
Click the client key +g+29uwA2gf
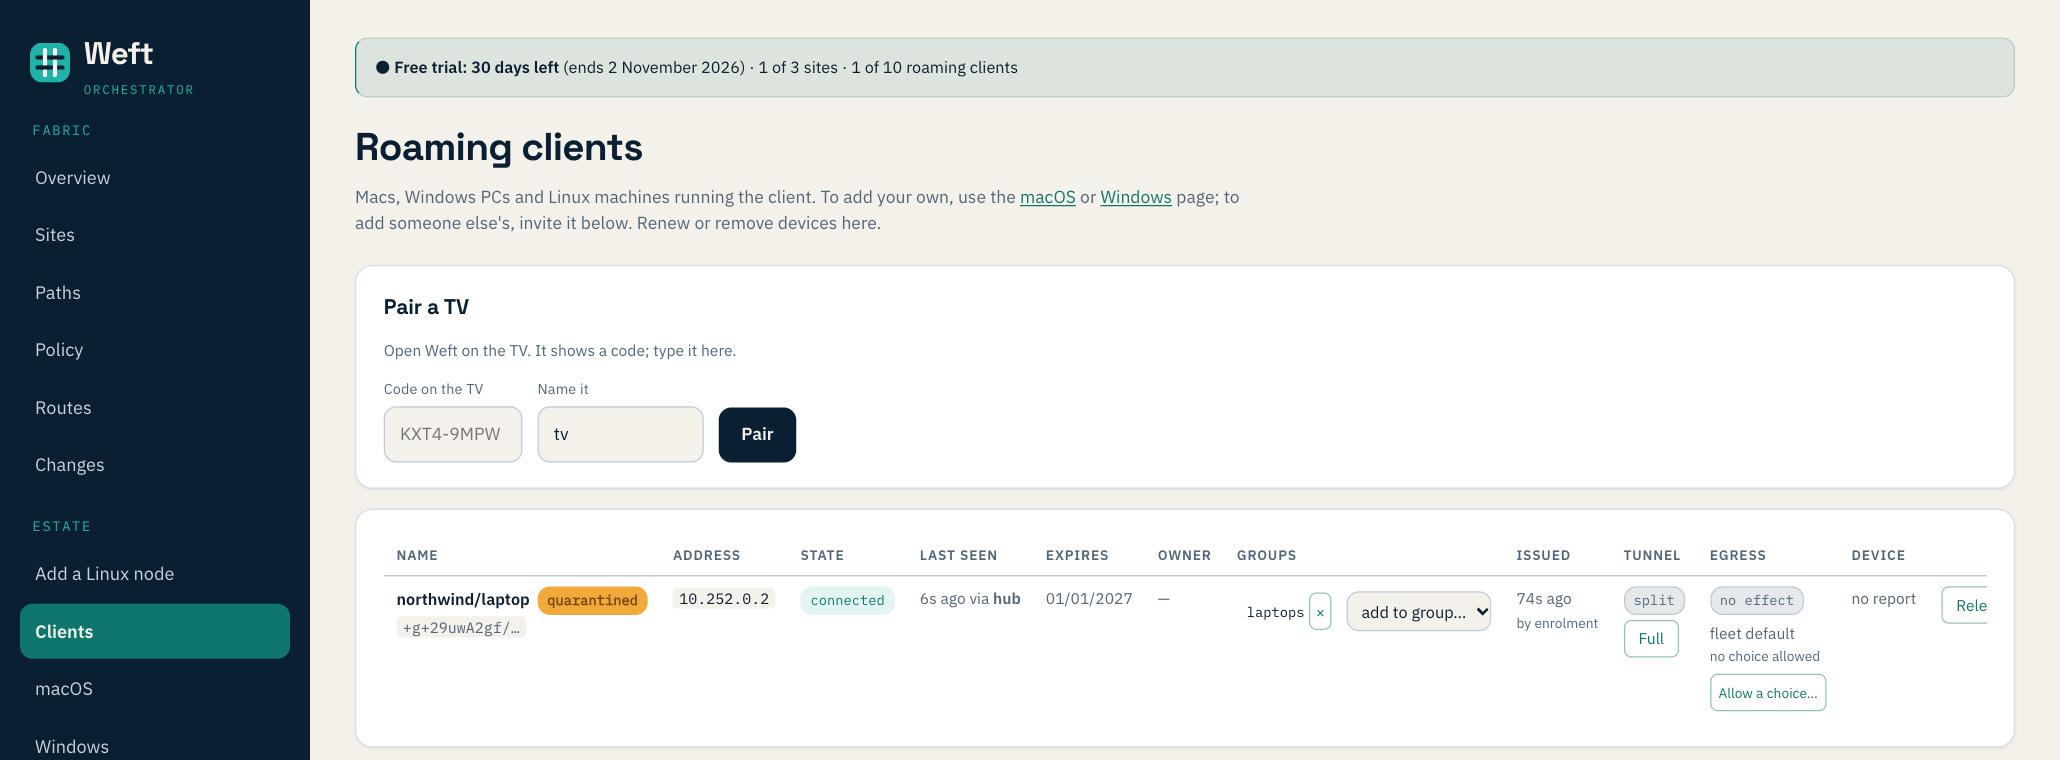(461, 628)
